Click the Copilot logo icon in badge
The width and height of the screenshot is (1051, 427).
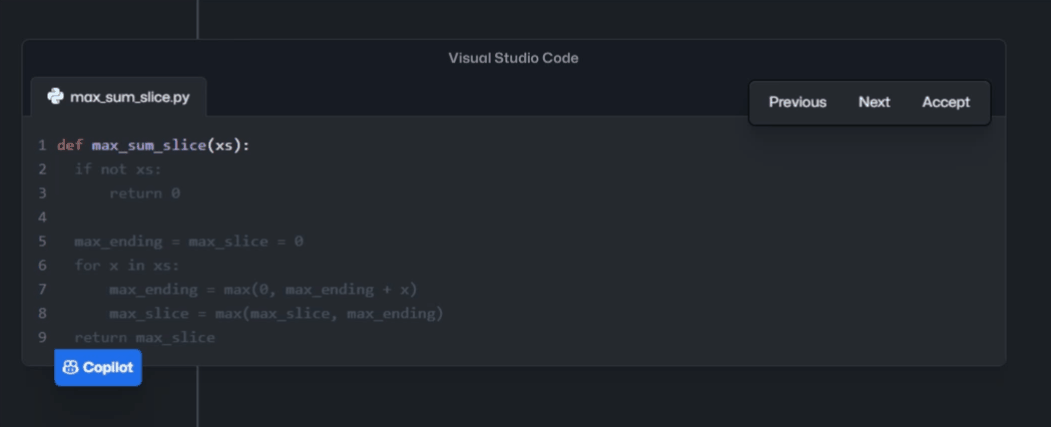click(x=70, y=367)
